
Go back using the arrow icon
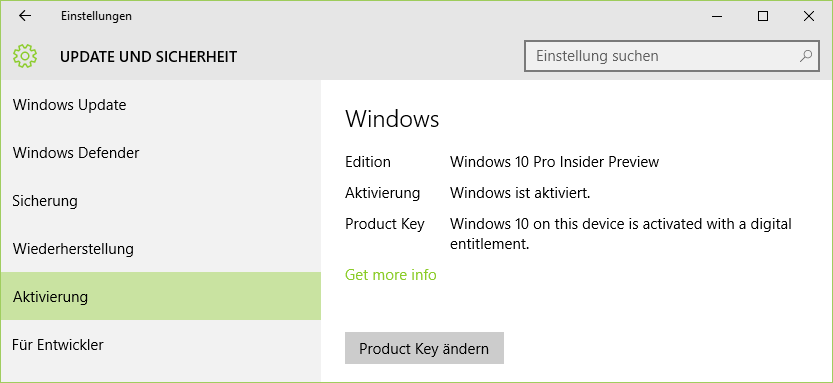click(x=25, y=16)
